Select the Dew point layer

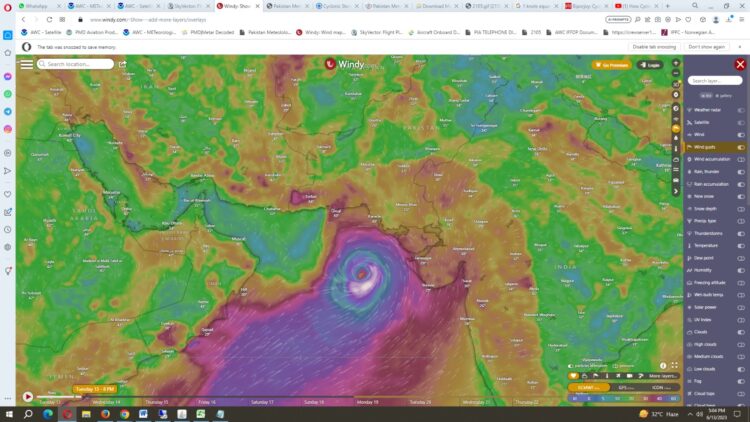(704, 258)
